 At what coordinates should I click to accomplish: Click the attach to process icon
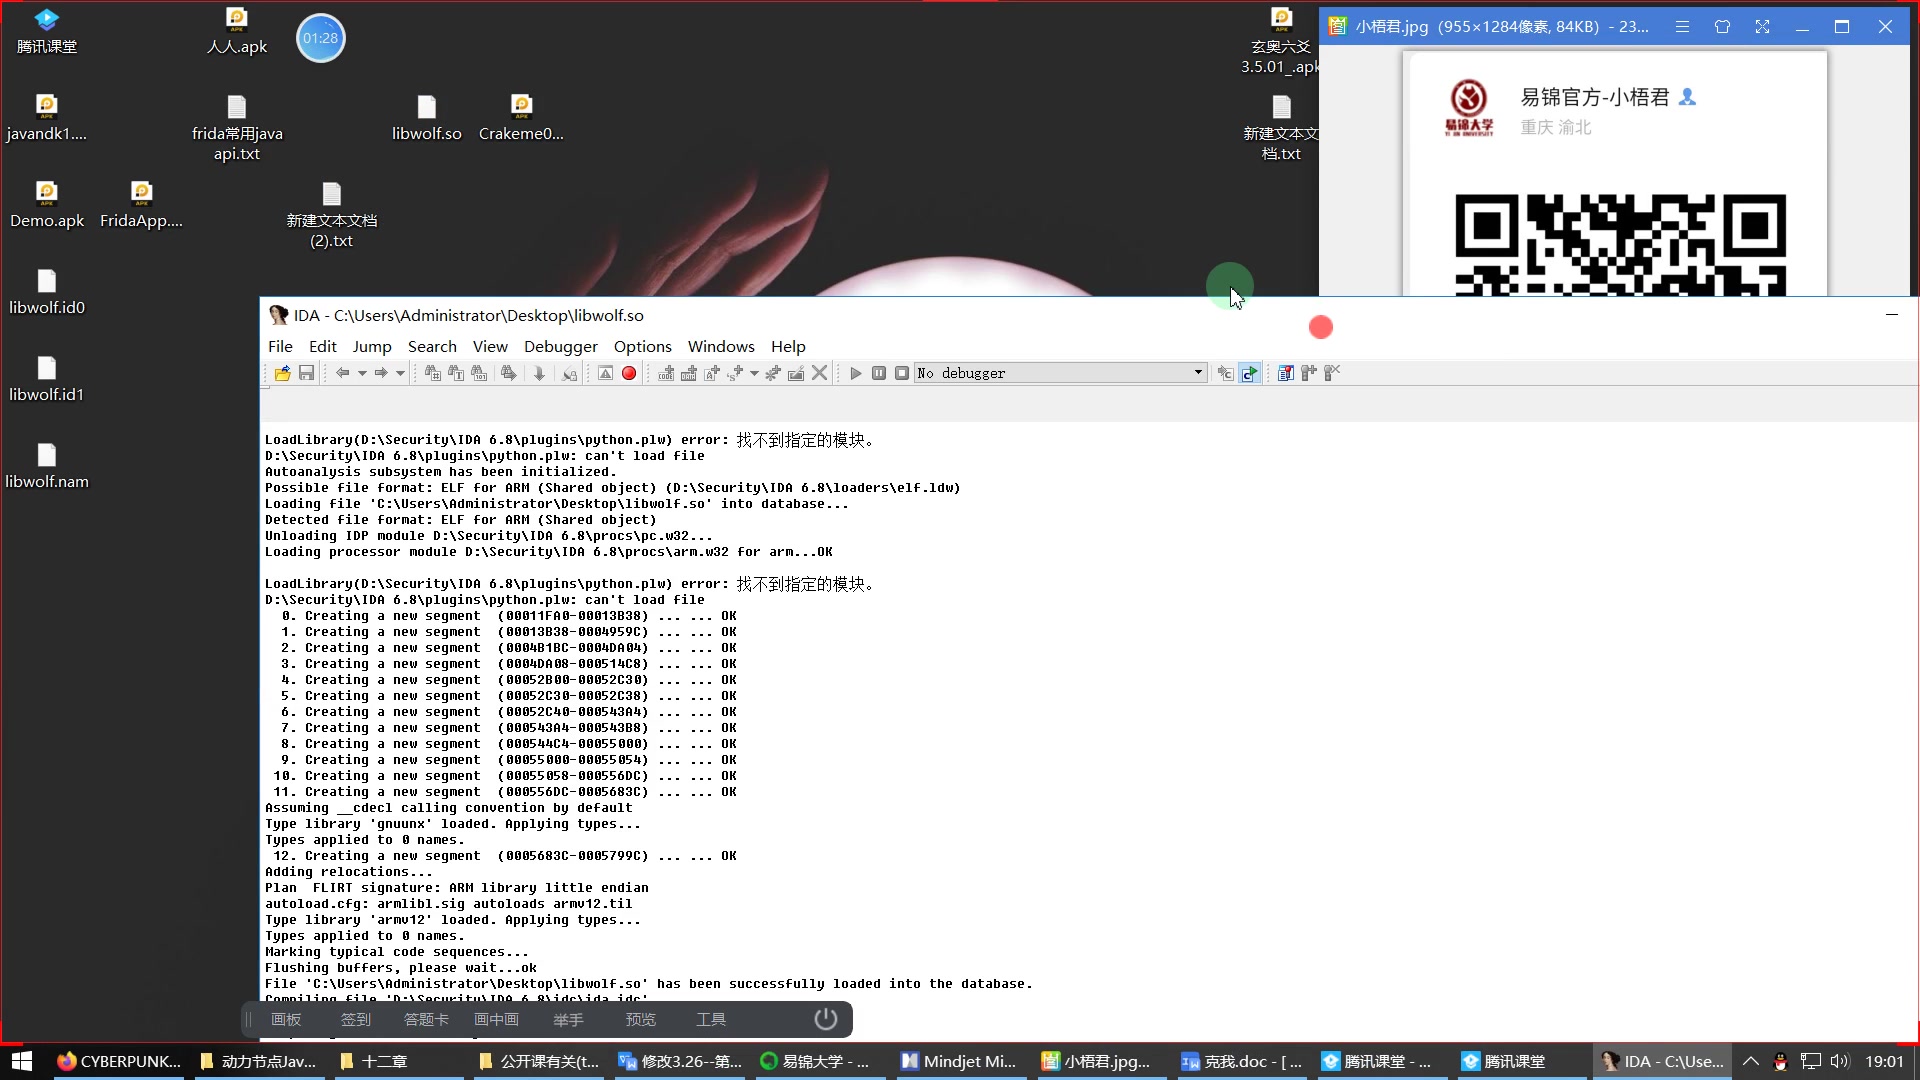[1225, 373]
